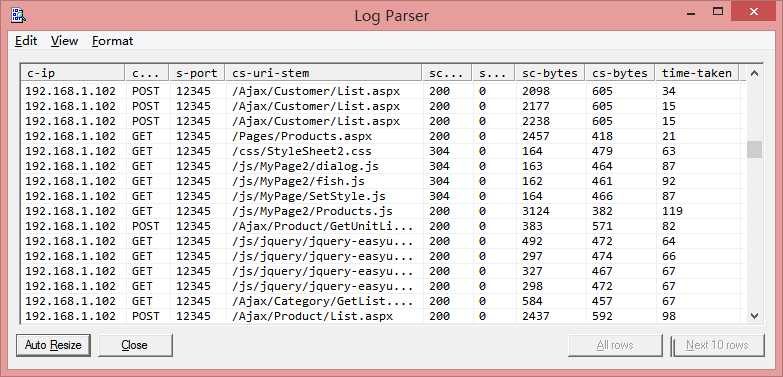Click the time-taken value 63
The image size is (783, 377).
coord(669,151)
